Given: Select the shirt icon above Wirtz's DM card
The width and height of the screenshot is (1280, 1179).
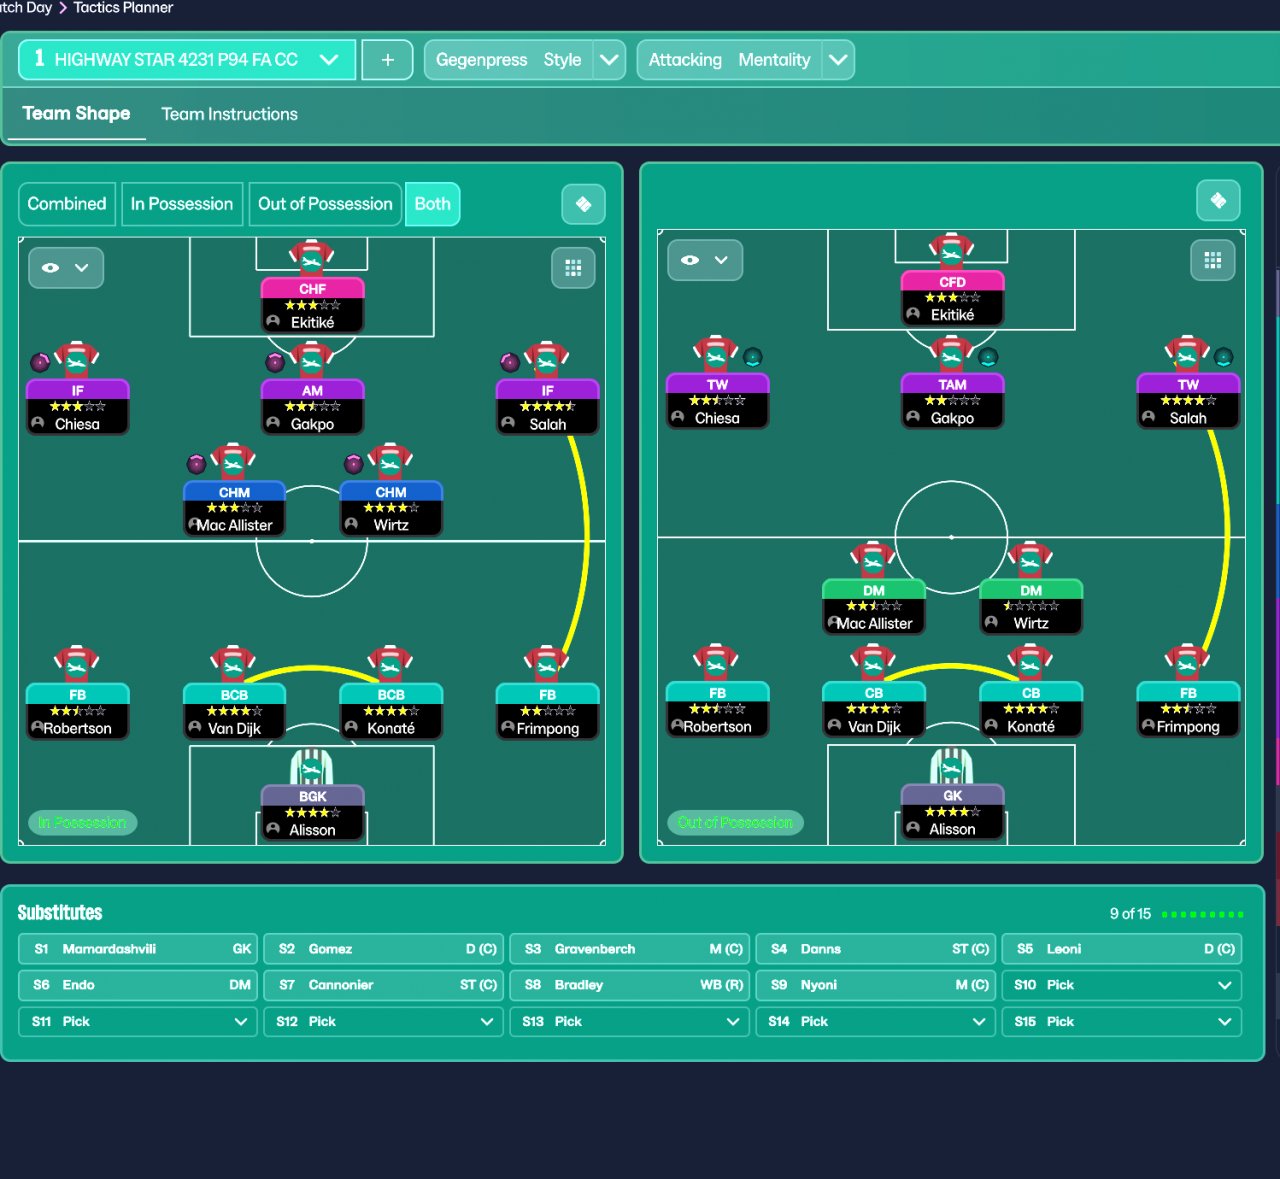Looking at the screenshot, I should coord(1031,559).
